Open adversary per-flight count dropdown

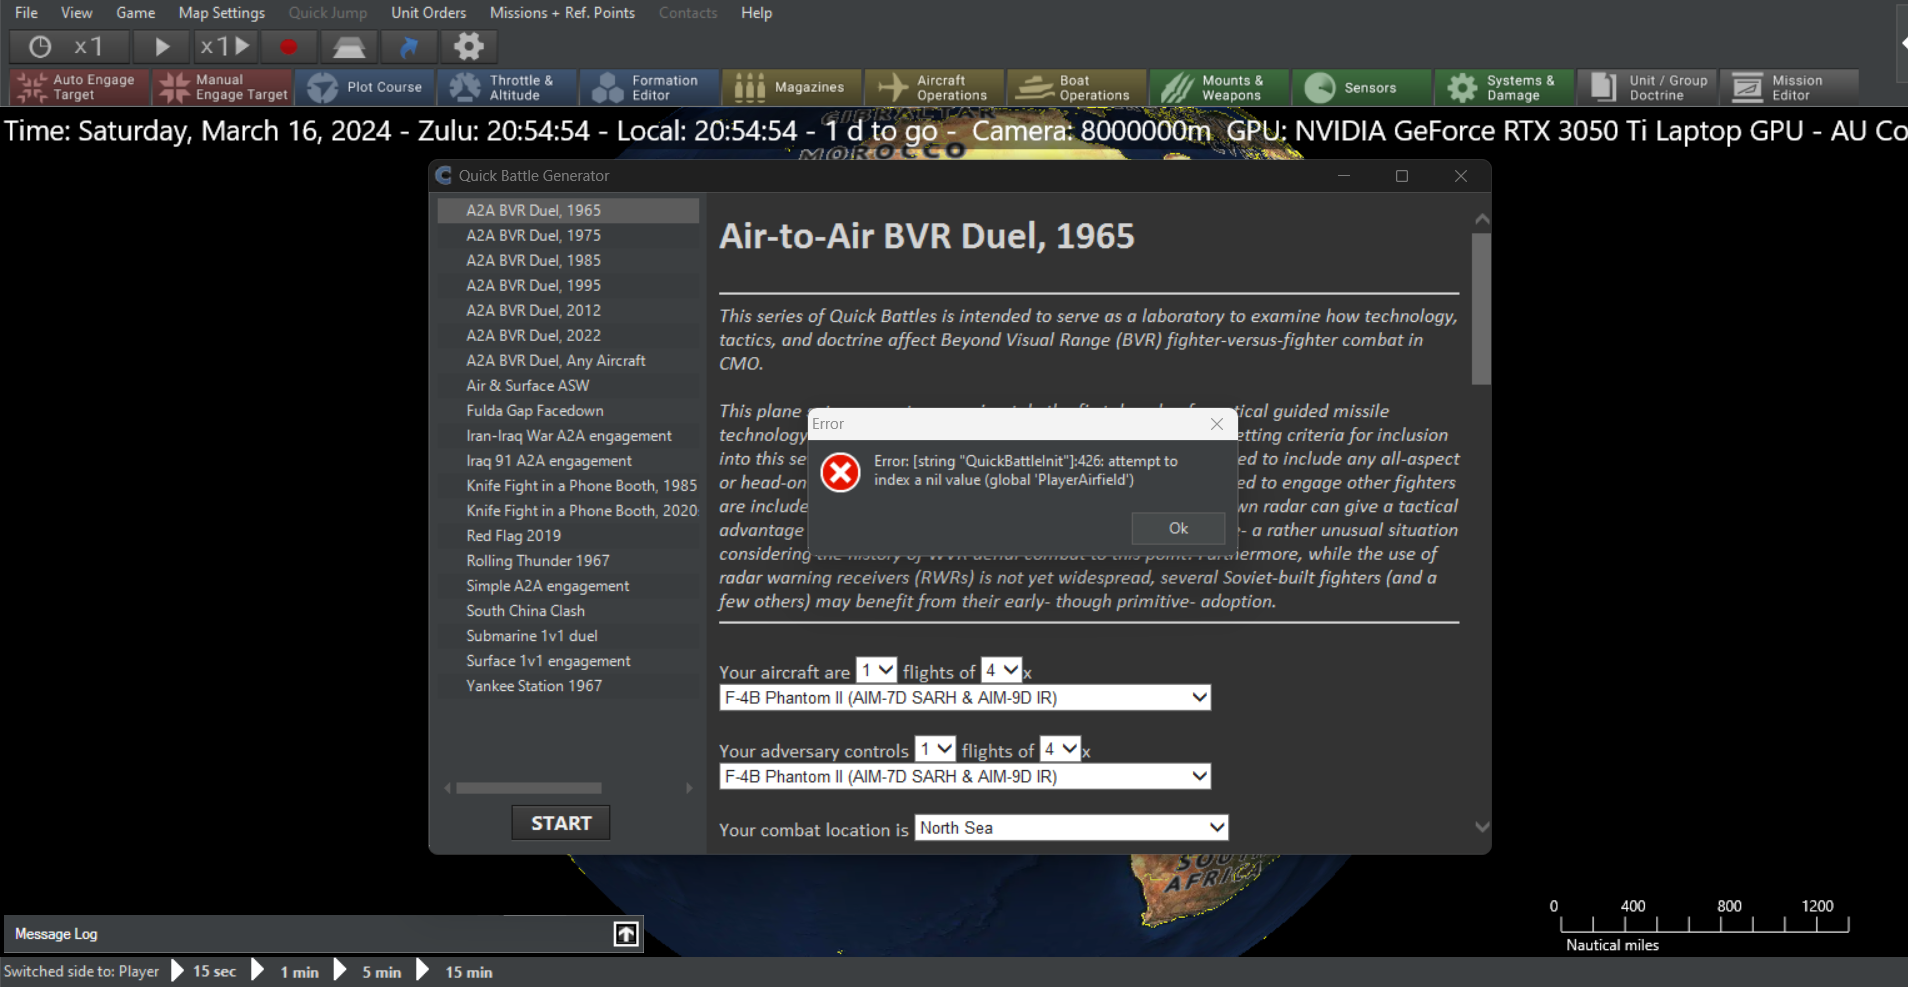(1060, 749)
